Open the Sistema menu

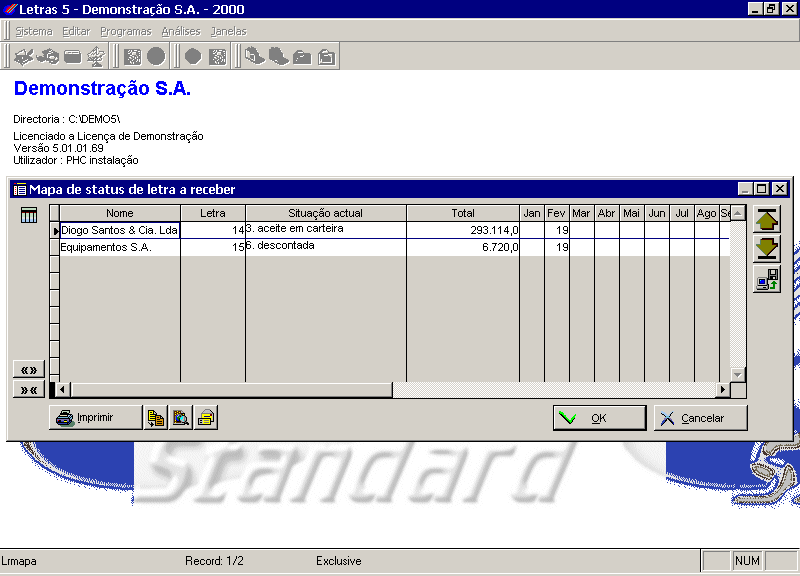pyautogui.click(x=34, y=31)
